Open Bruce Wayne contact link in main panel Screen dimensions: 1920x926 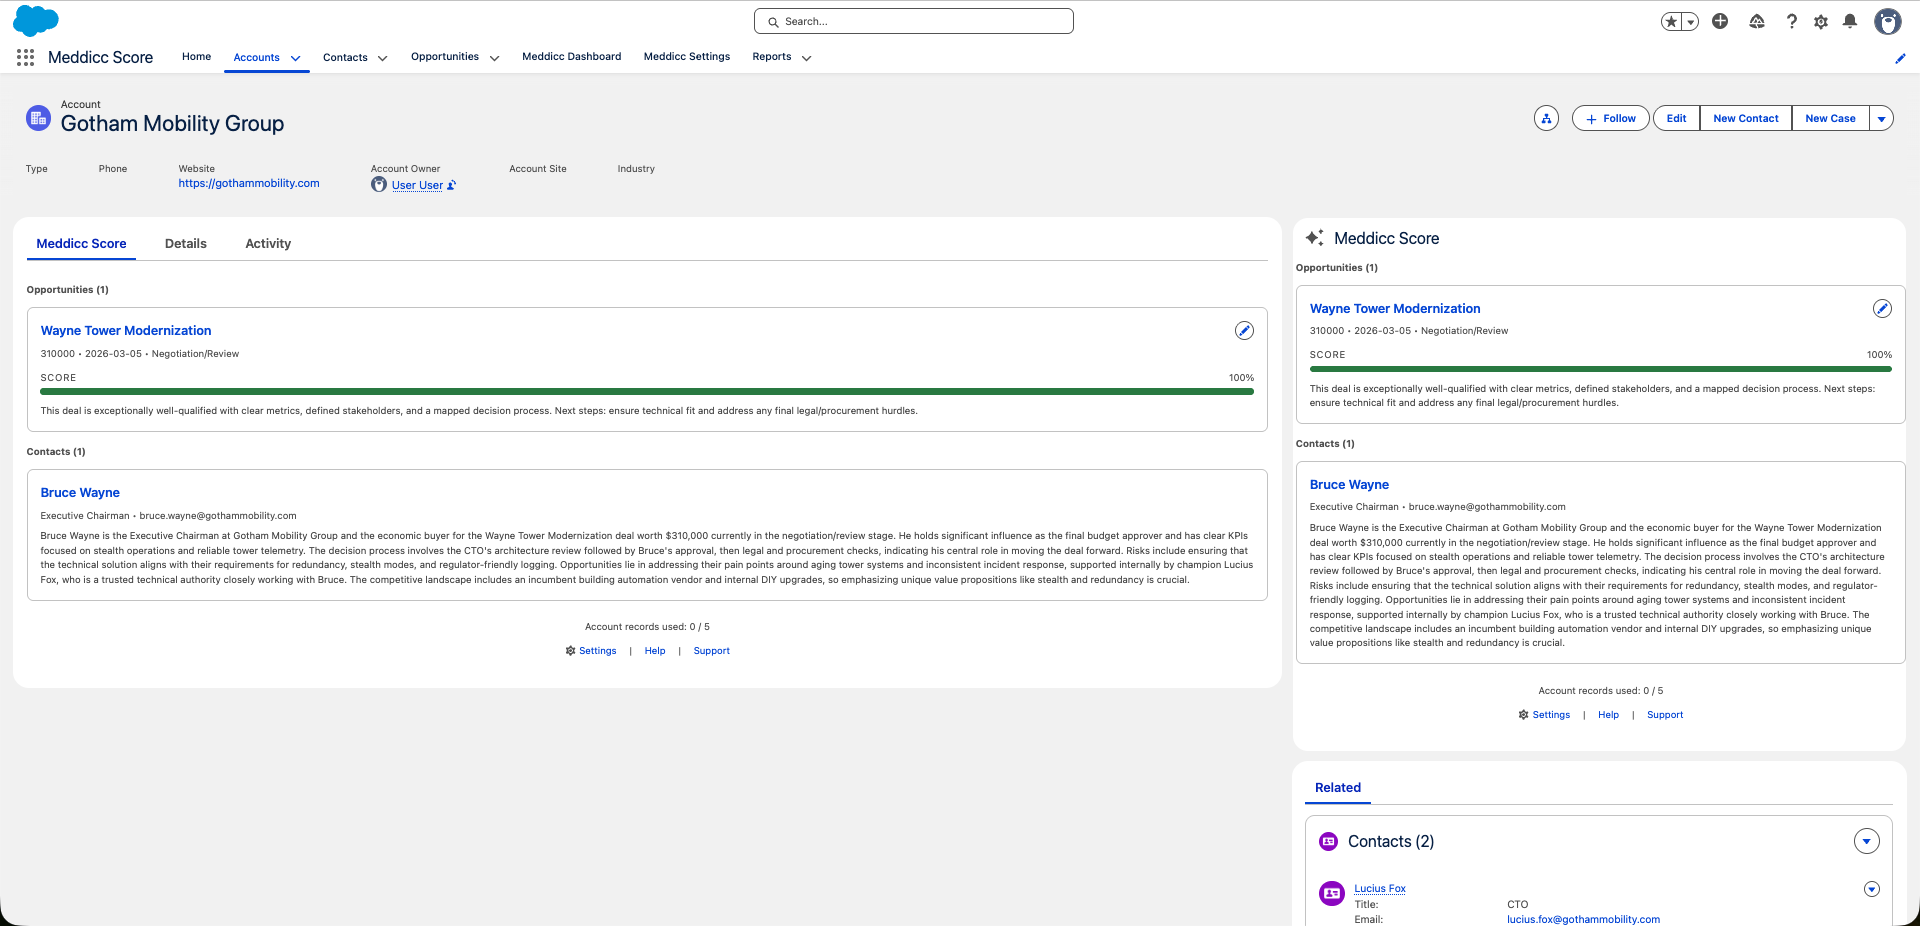click(x=80, y=493)
